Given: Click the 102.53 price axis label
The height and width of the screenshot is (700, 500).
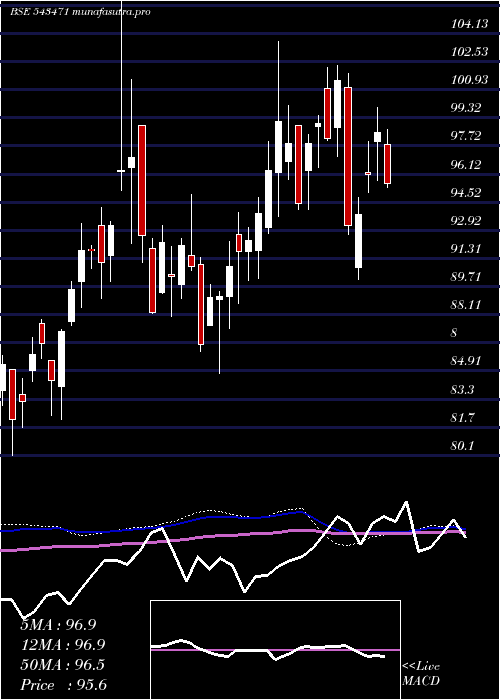Looking at the screenshot, I should [470, 52].
